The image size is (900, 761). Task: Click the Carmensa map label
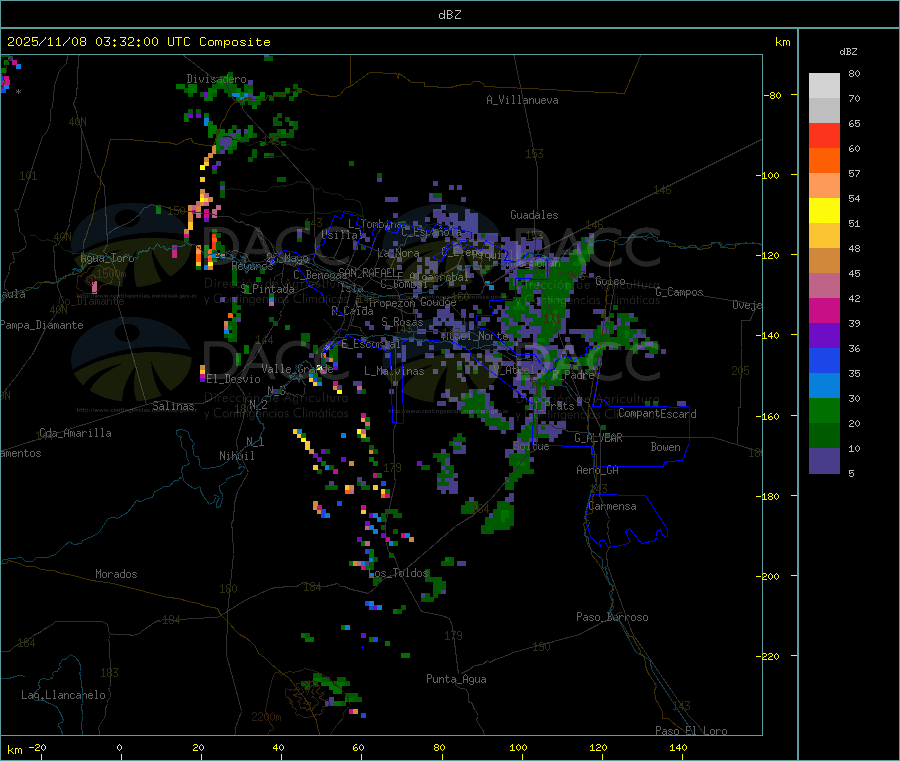(612, 506)
